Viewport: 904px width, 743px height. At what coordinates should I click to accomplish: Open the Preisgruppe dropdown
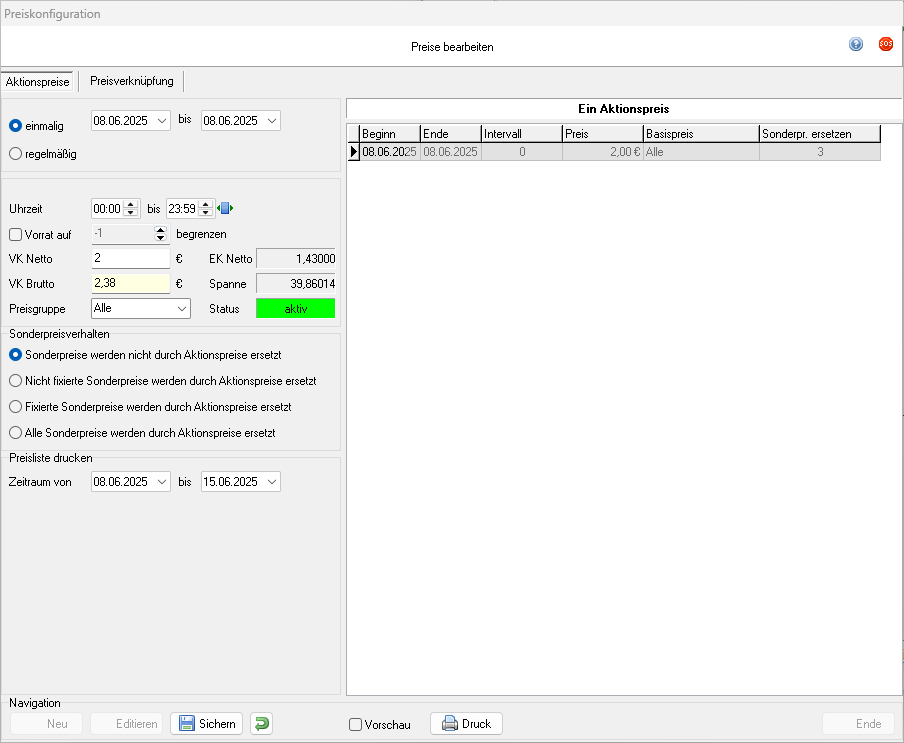point(181,309)
